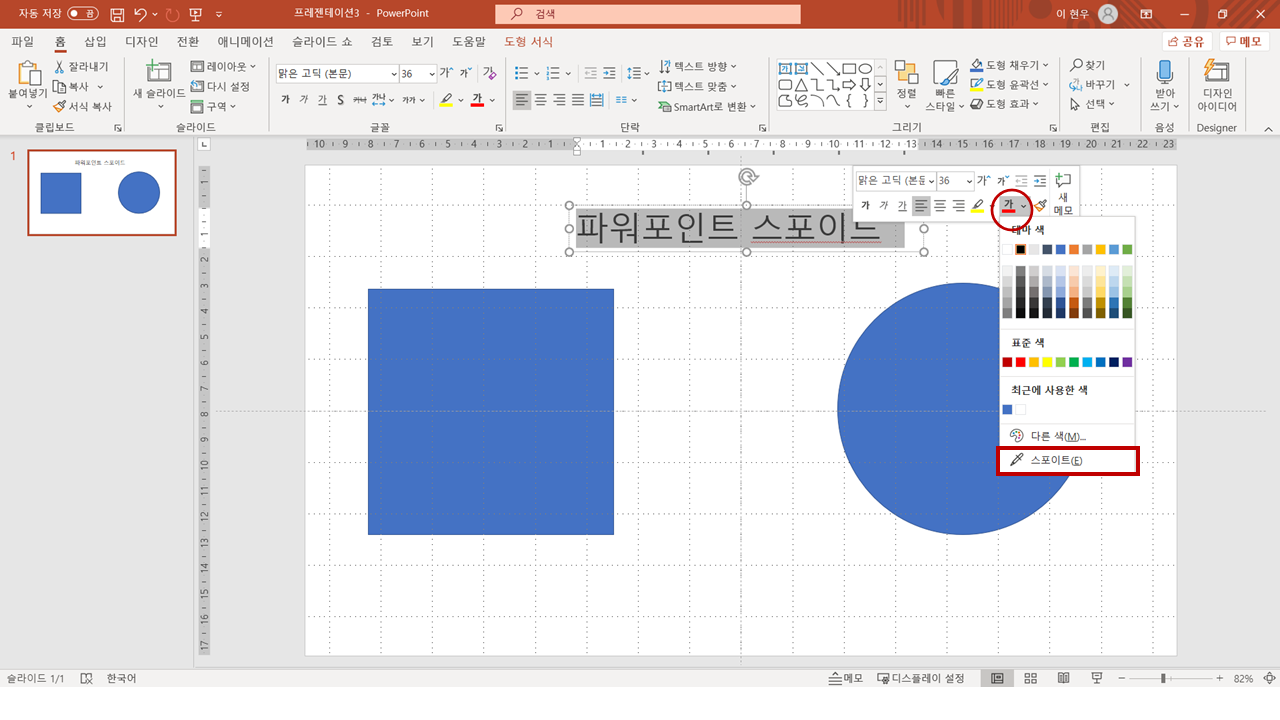Switch to Transitions (전환) tab
Screen dimensions: 1280x720
[188, 42]
